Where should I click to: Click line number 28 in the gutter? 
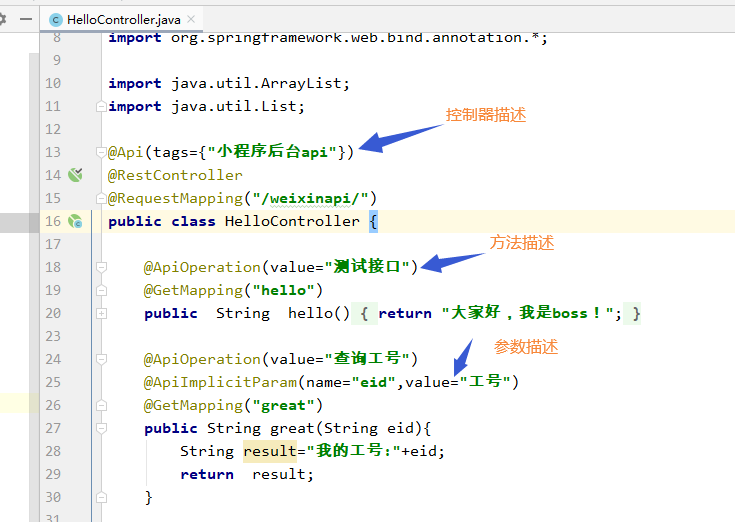point(53,451)
